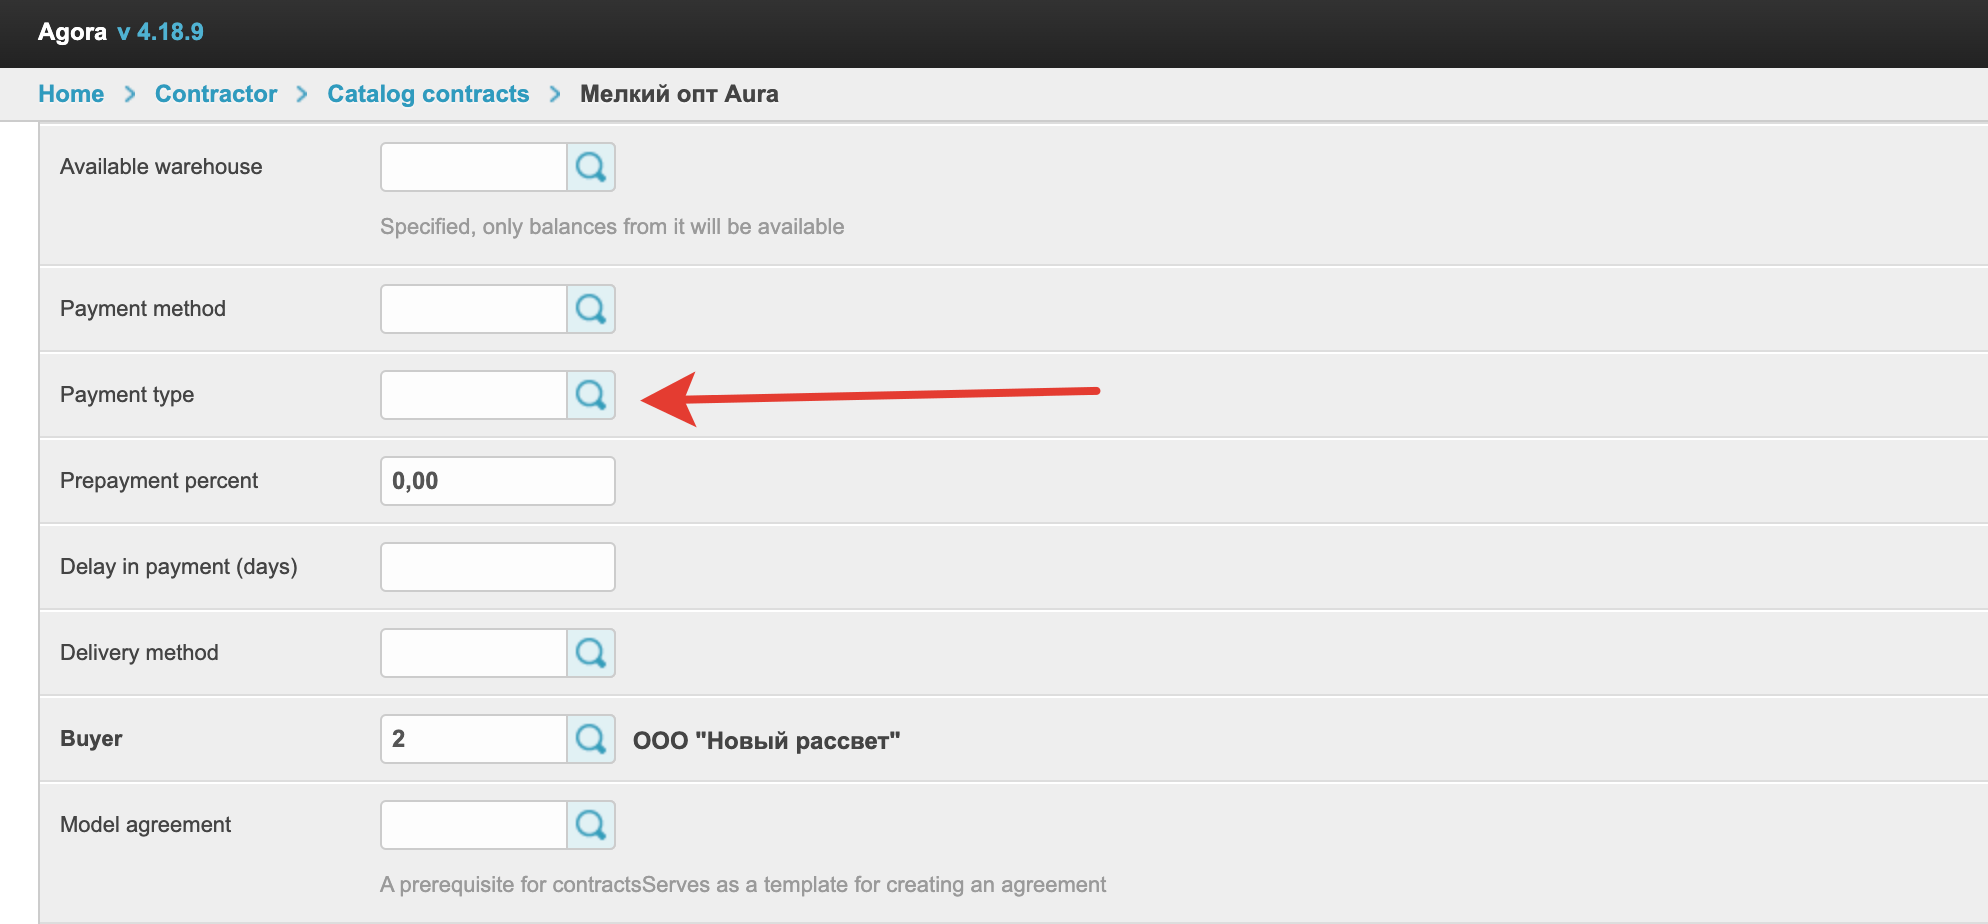Go to the Contractor breadcrumb link
Screen dimensions: 1988x924
216,94
